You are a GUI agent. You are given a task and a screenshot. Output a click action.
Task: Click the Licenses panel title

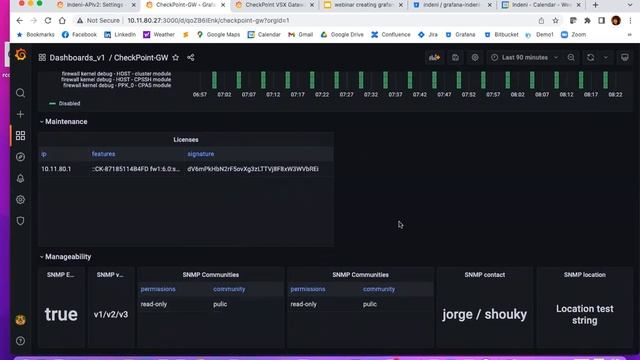(186, 140)
